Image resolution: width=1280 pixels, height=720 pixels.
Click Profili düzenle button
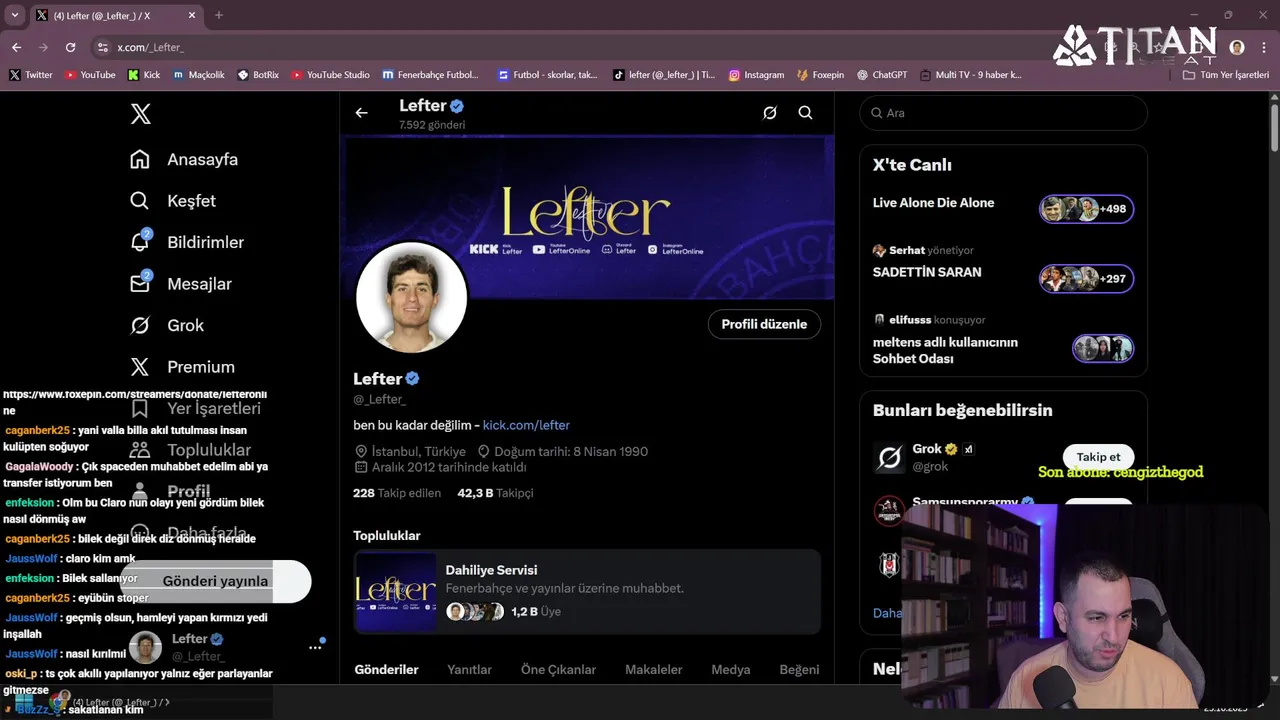coord(764,324)
